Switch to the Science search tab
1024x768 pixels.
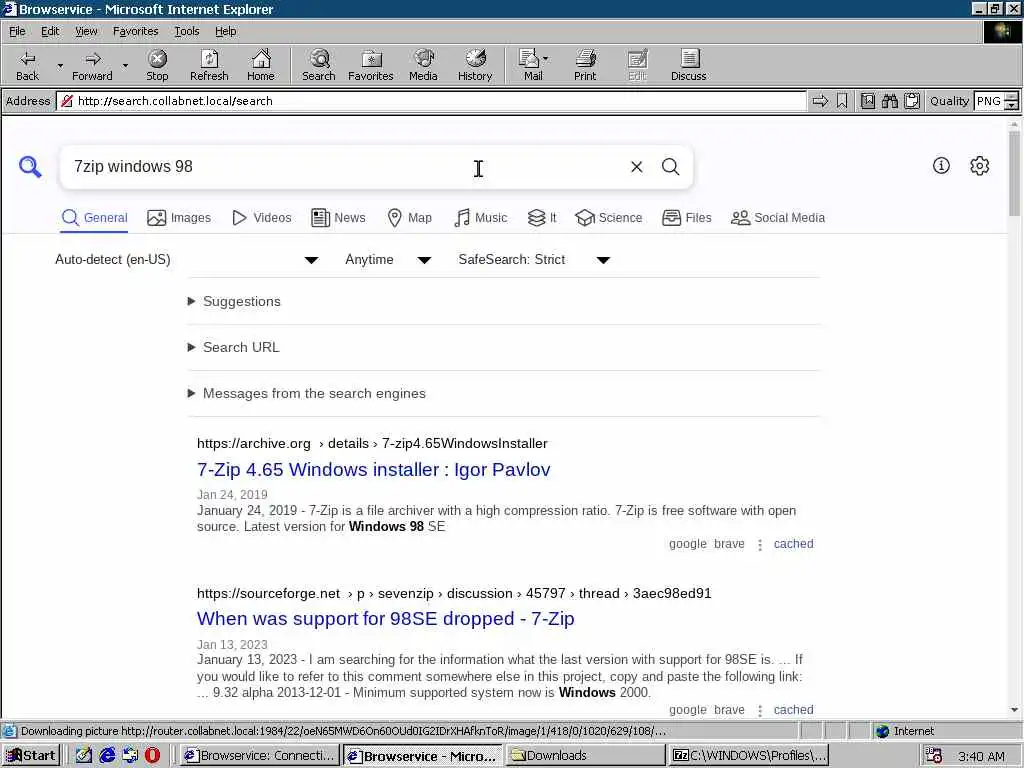click(609, 217)
